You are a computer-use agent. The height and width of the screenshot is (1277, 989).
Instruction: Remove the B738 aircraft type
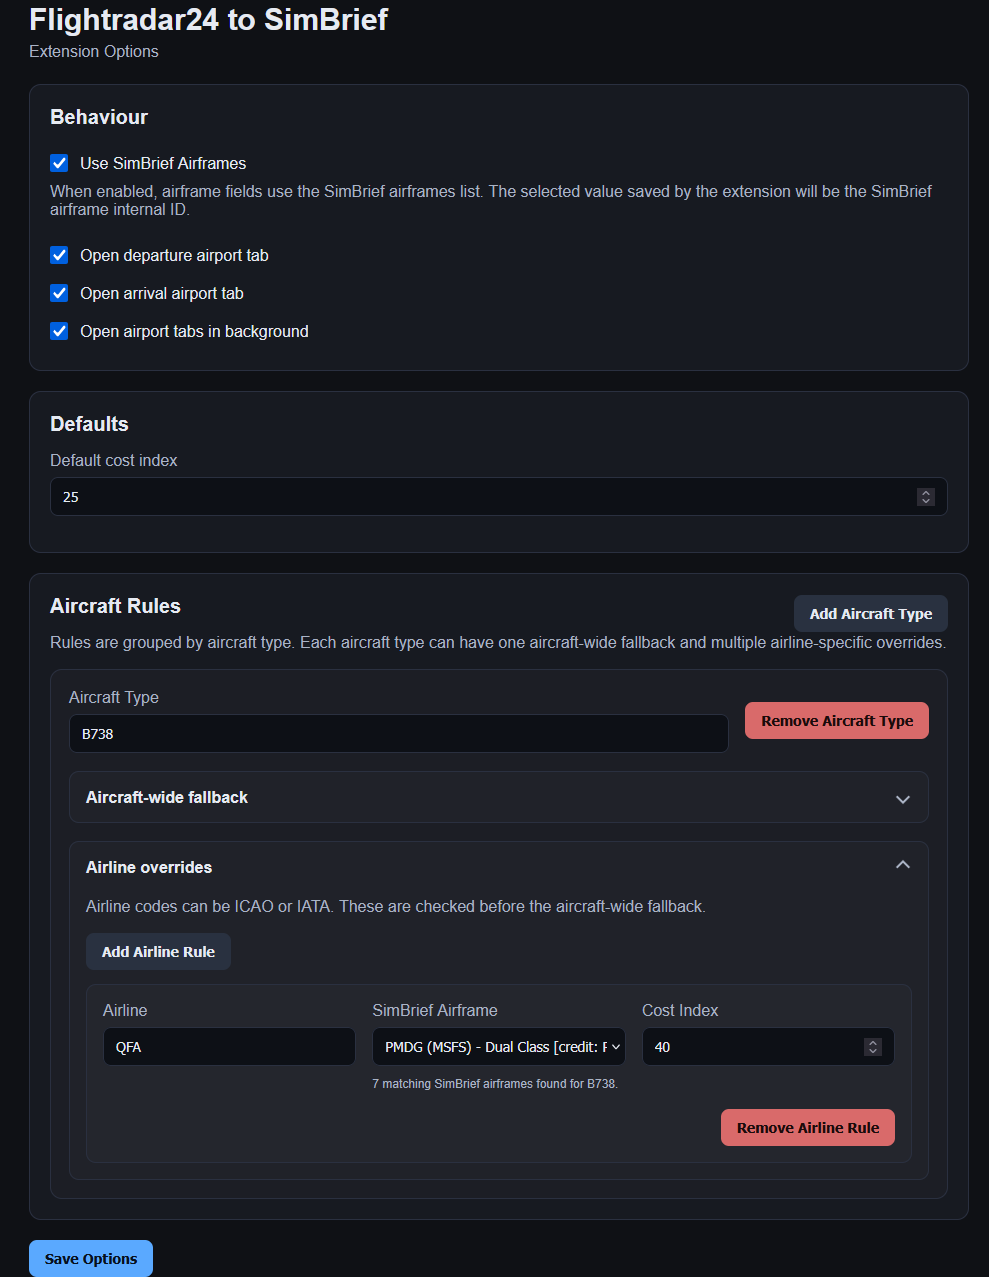(x=836, y=720)
